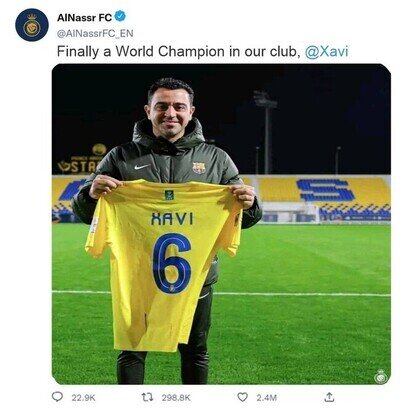Click the AlNassr watermark logo in photo corner

[x=380, y=376]
